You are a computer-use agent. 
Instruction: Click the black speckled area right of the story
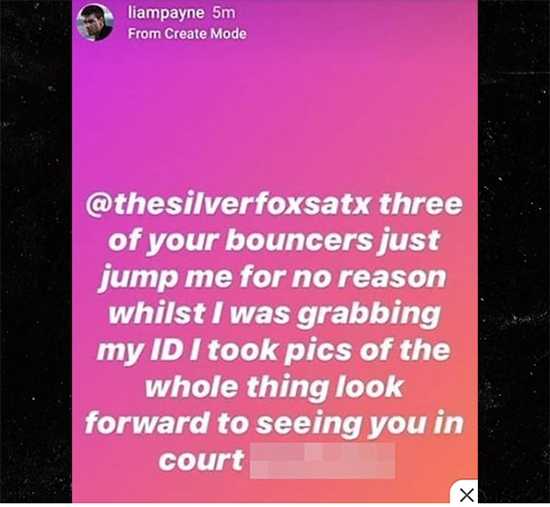click(514, 253)
